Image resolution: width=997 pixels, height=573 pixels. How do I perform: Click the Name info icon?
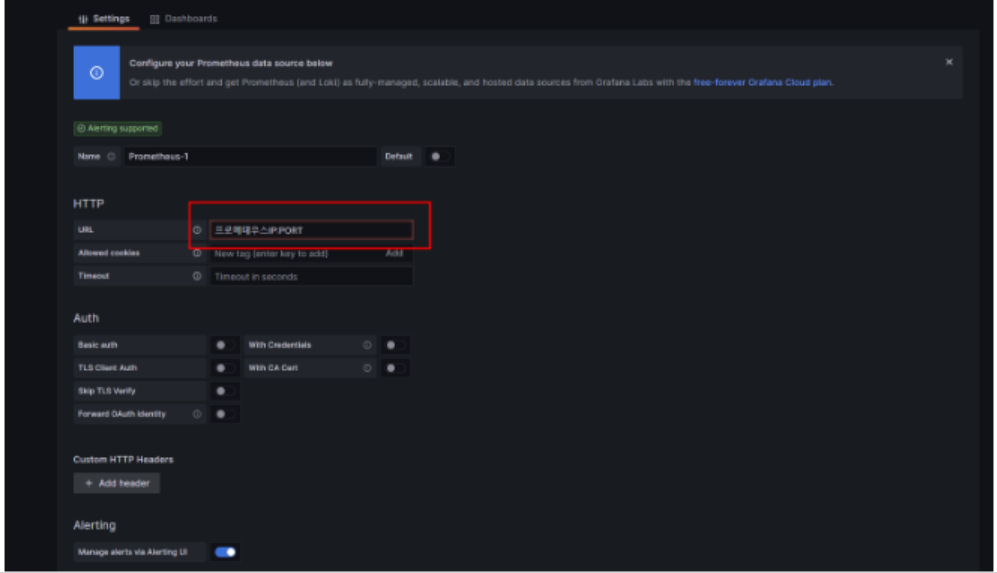point(111,156)
